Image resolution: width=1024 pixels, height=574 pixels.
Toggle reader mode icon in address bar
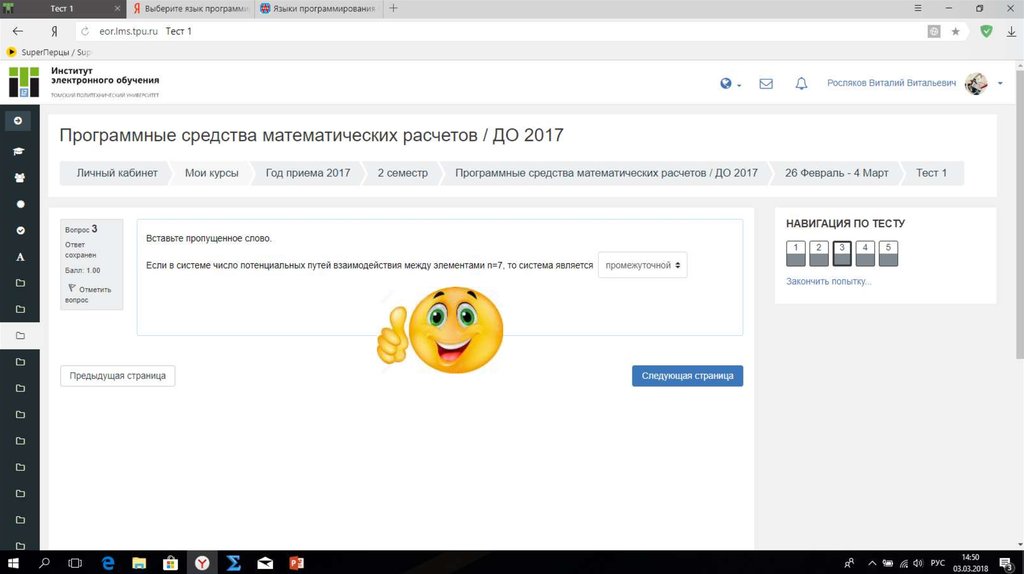[934, 31]
